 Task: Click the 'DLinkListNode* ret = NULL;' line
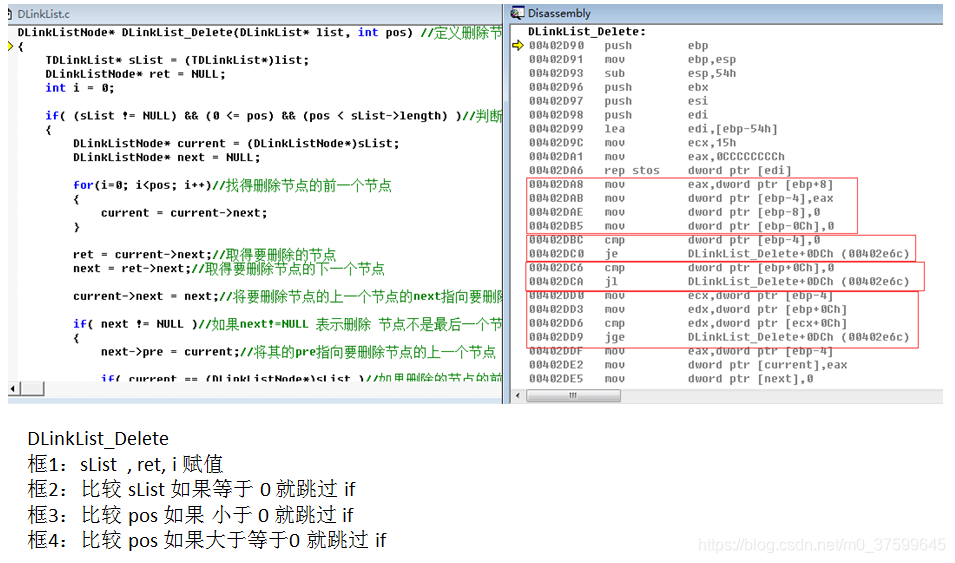point(135,74)
